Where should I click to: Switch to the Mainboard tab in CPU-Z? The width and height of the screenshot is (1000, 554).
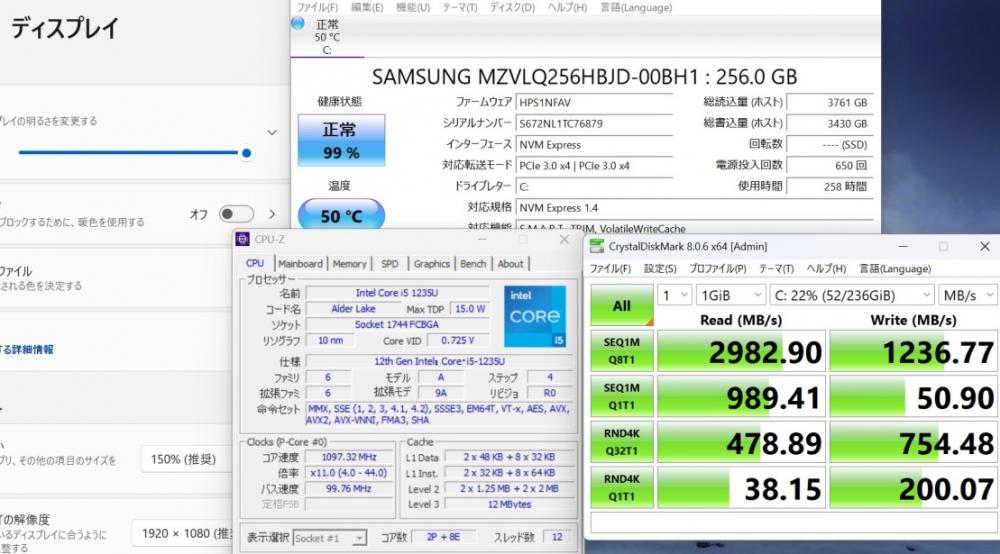point(300,263)
